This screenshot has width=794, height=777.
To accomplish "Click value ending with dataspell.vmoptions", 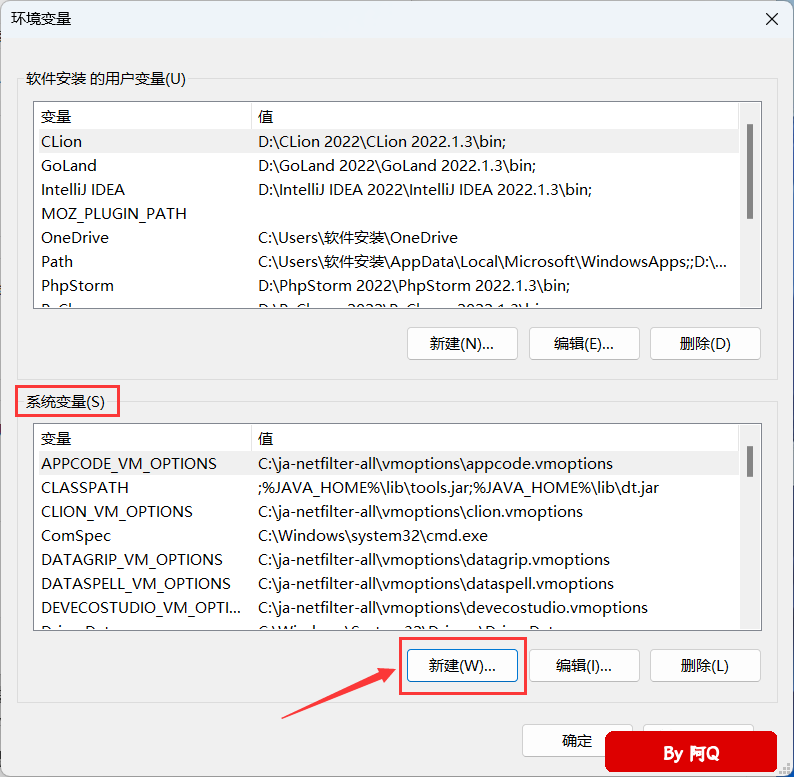I will tap(435, 584).
